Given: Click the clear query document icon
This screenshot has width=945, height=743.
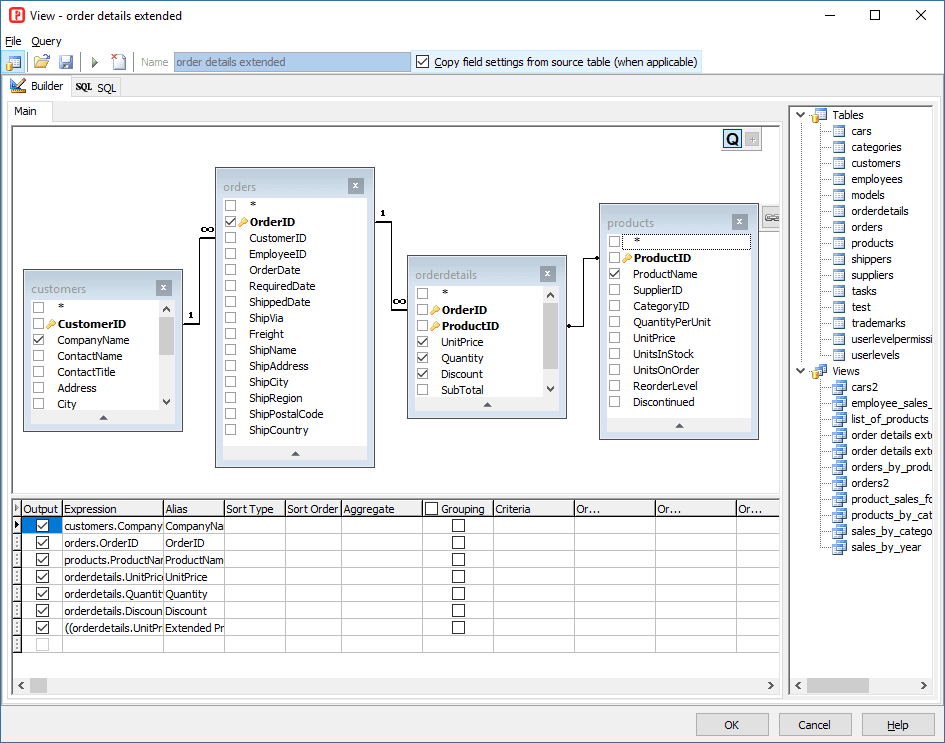Looking at the screenshot, I should [118, 62].
